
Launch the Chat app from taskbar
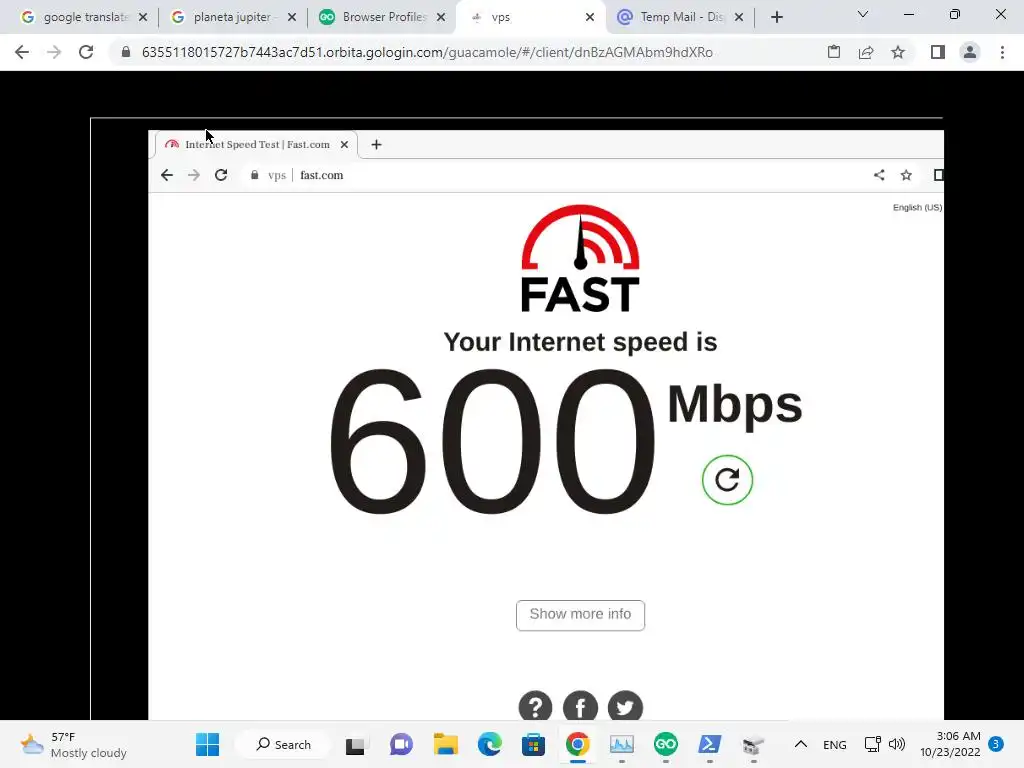click(x=401, y=744)
